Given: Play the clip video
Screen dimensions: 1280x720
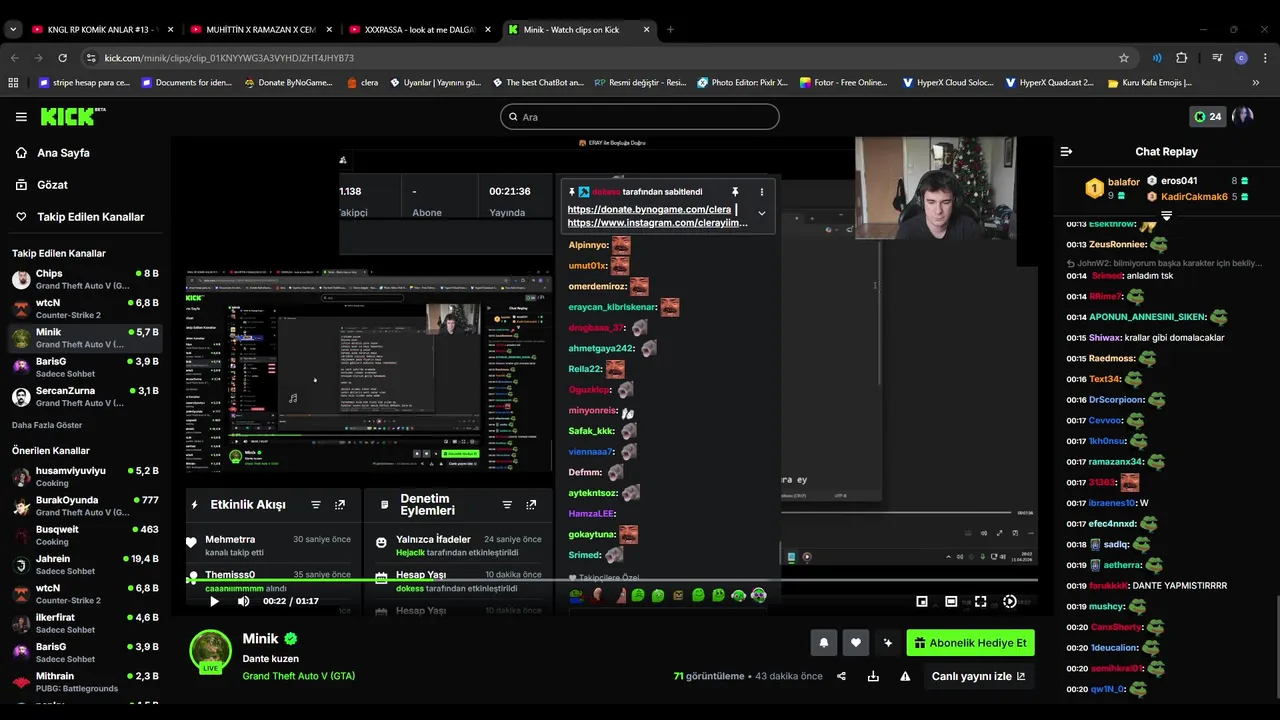Looking at the screenshot, I should point(214,601).
